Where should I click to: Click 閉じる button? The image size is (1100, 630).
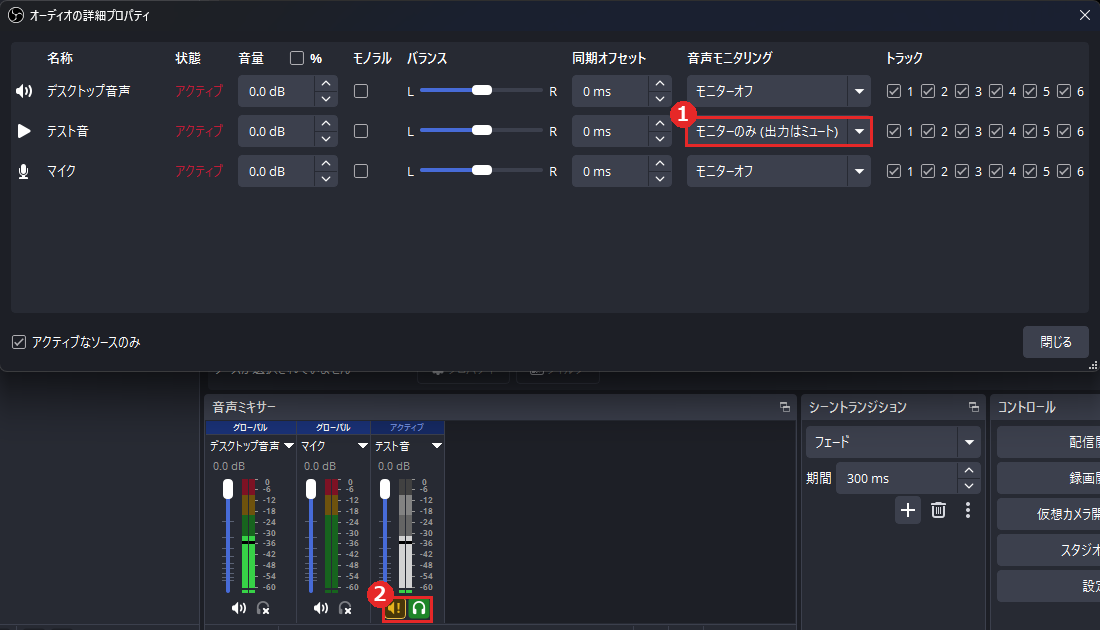1055,342
